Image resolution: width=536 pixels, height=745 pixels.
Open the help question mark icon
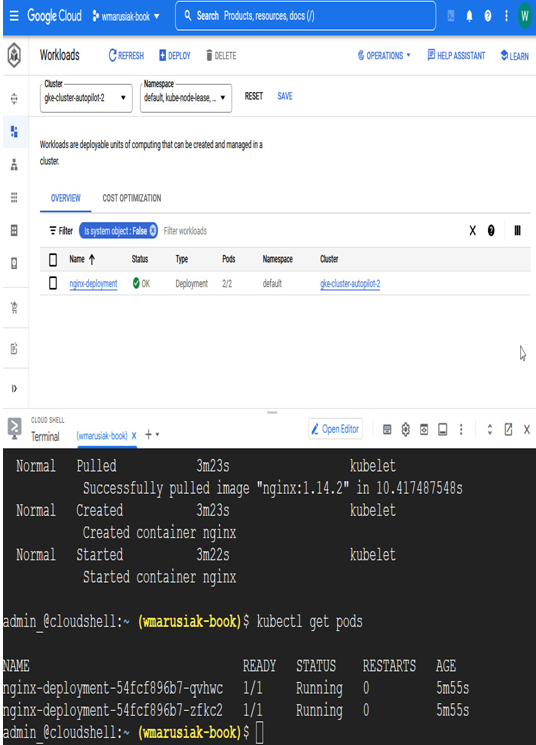488,16
